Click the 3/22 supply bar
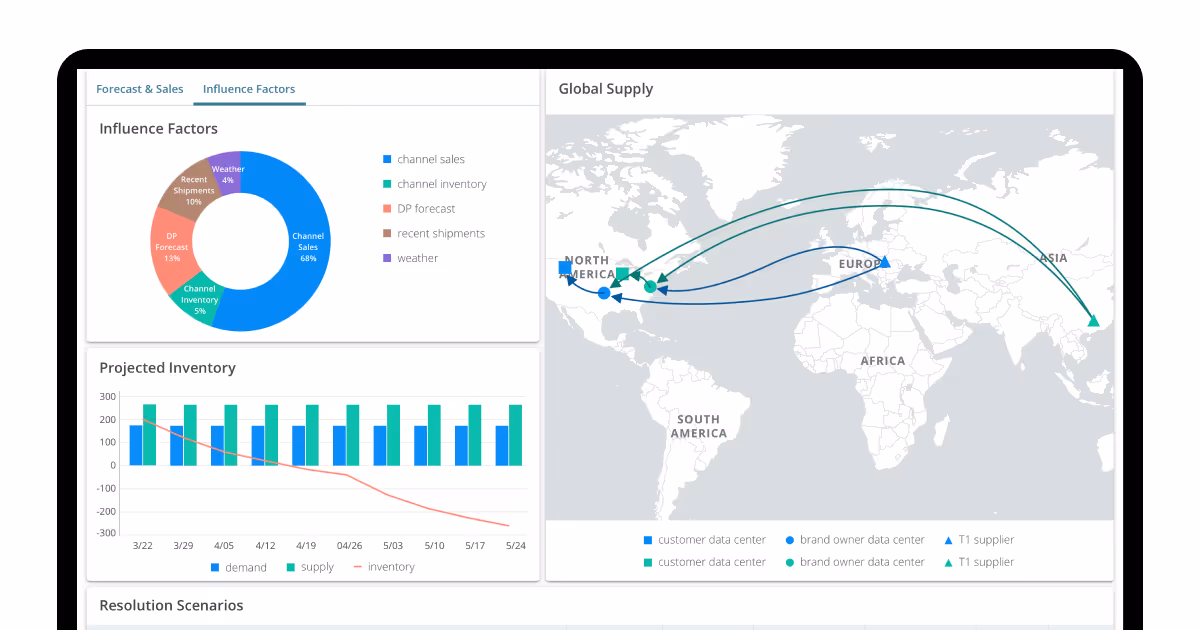The height and width of the screenshot is (630, 1200). coord(149,435)
